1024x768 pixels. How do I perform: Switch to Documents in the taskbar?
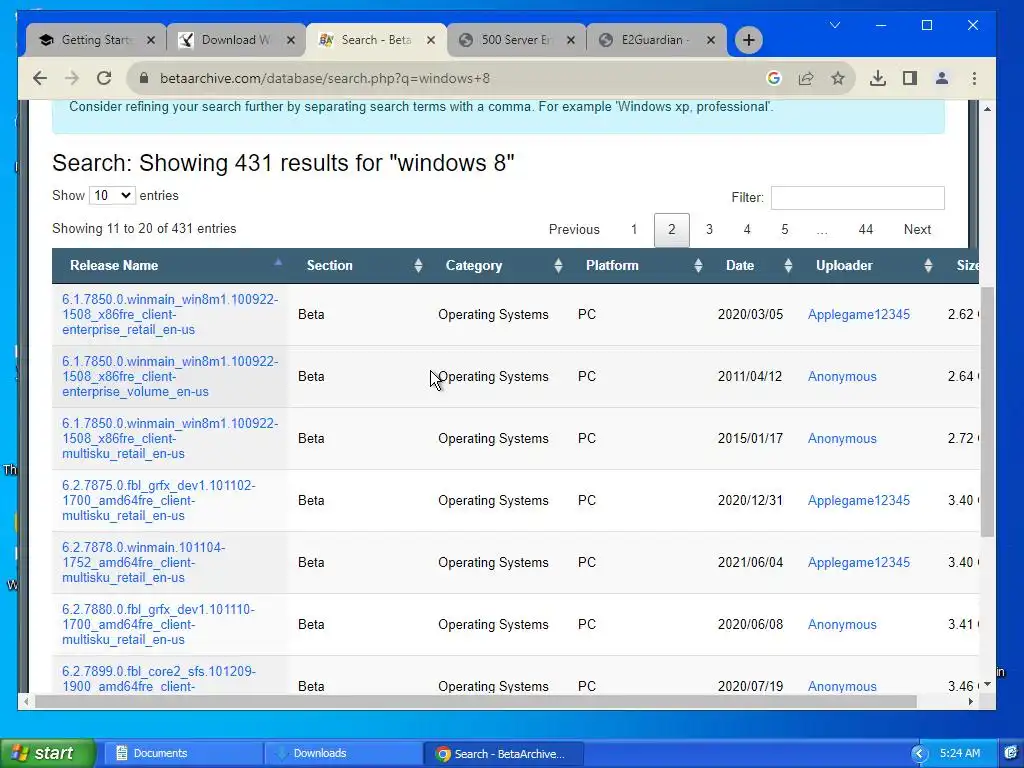[x=185, y=754]
